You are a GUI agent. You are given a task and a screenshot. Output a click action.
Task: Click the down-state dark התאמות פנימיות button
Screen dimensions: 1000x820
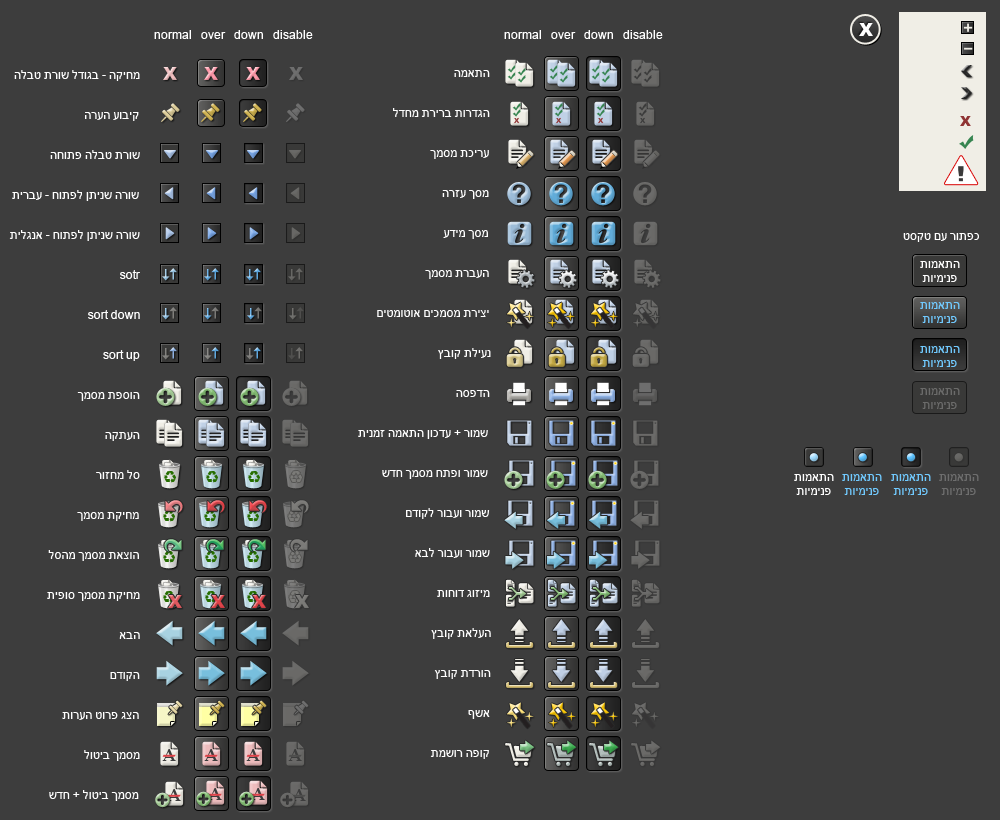tap(939, 355)
